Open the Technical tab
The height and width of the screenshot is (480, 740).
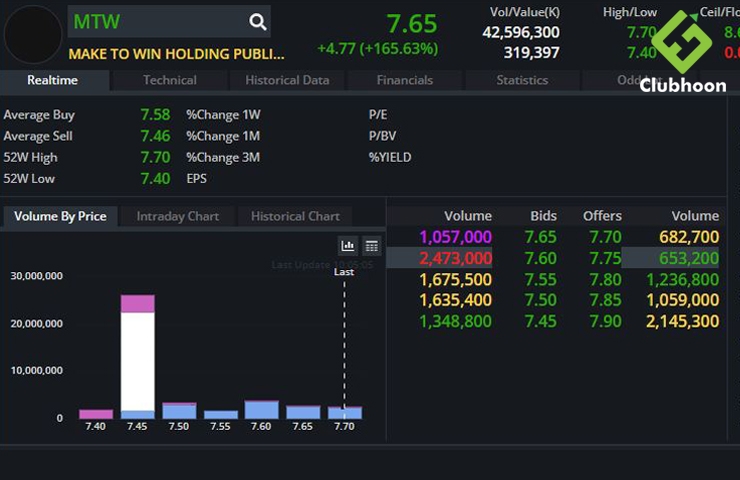point(170,80)
